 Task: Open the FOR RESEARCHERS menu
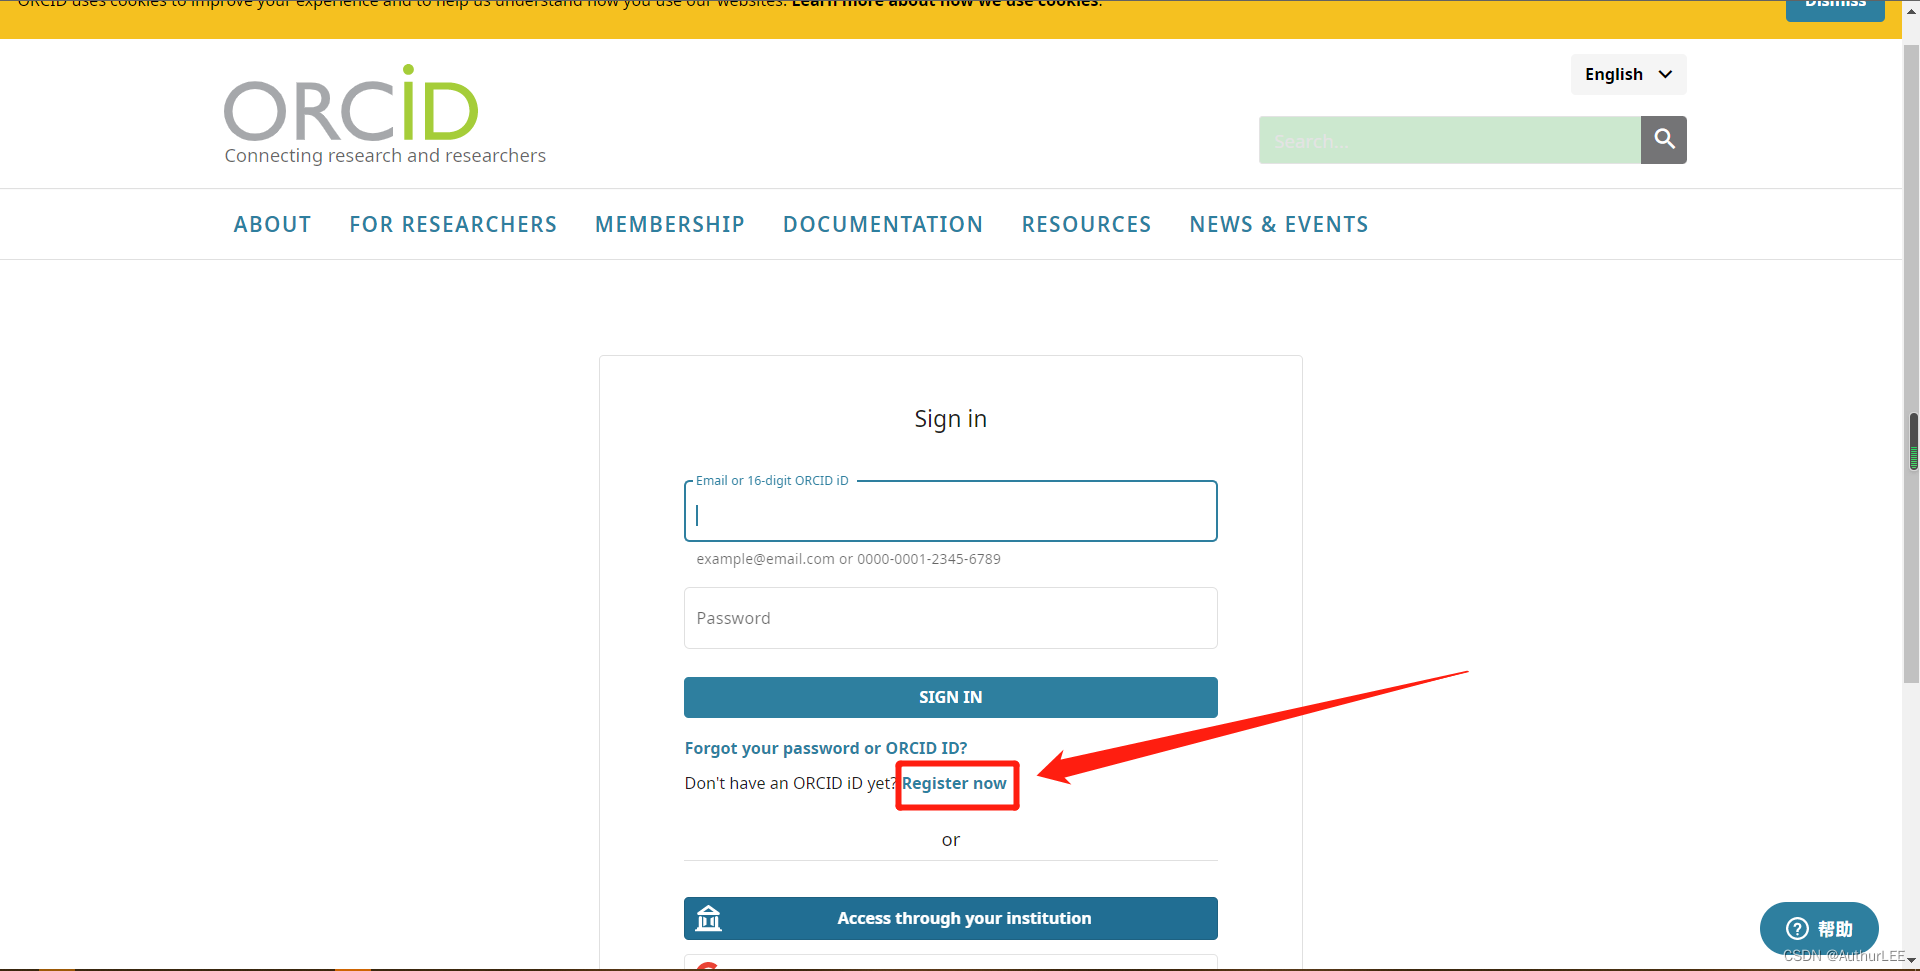(x=453, y=225)
